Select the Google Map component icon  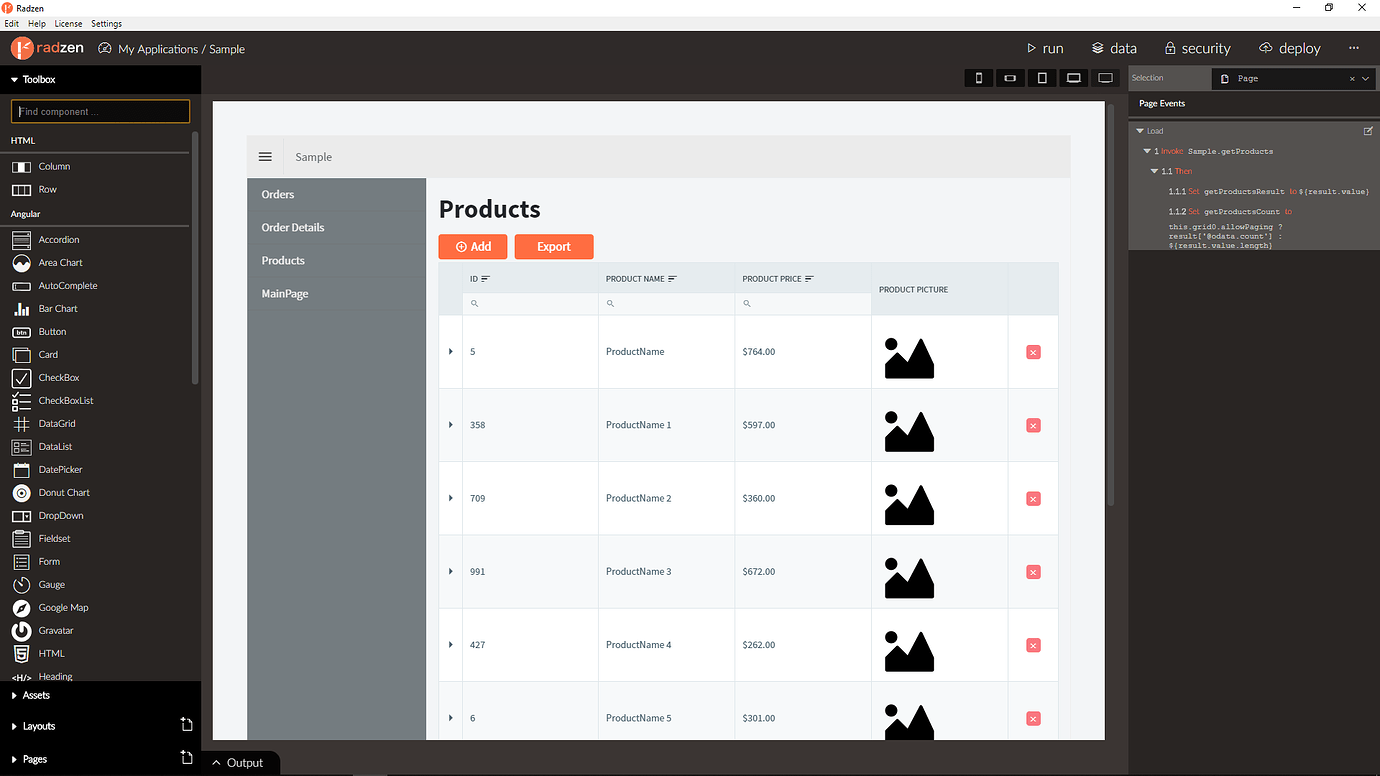point(21,608)
